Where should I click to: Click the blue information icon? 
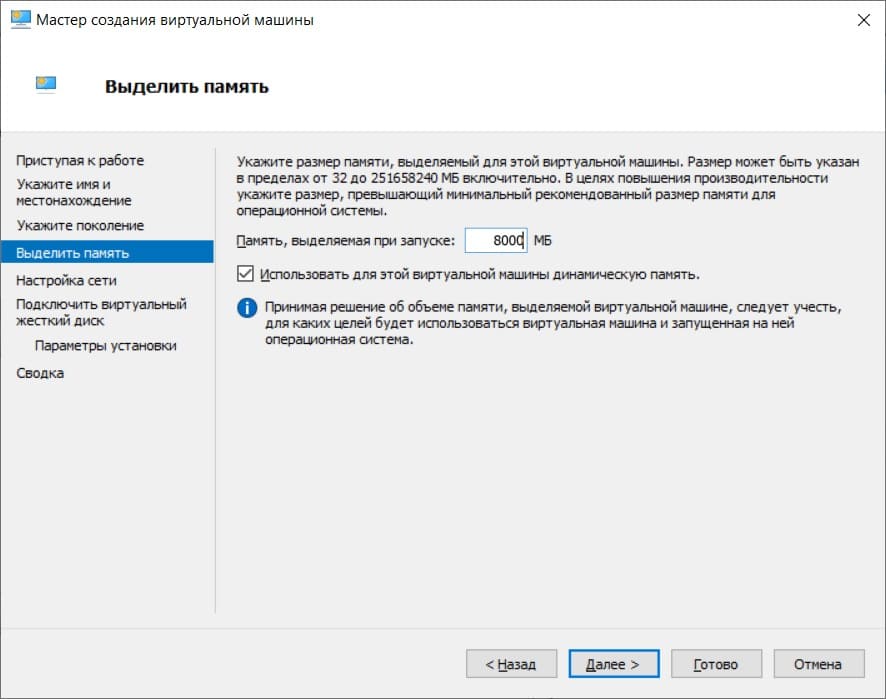[243, 307]
